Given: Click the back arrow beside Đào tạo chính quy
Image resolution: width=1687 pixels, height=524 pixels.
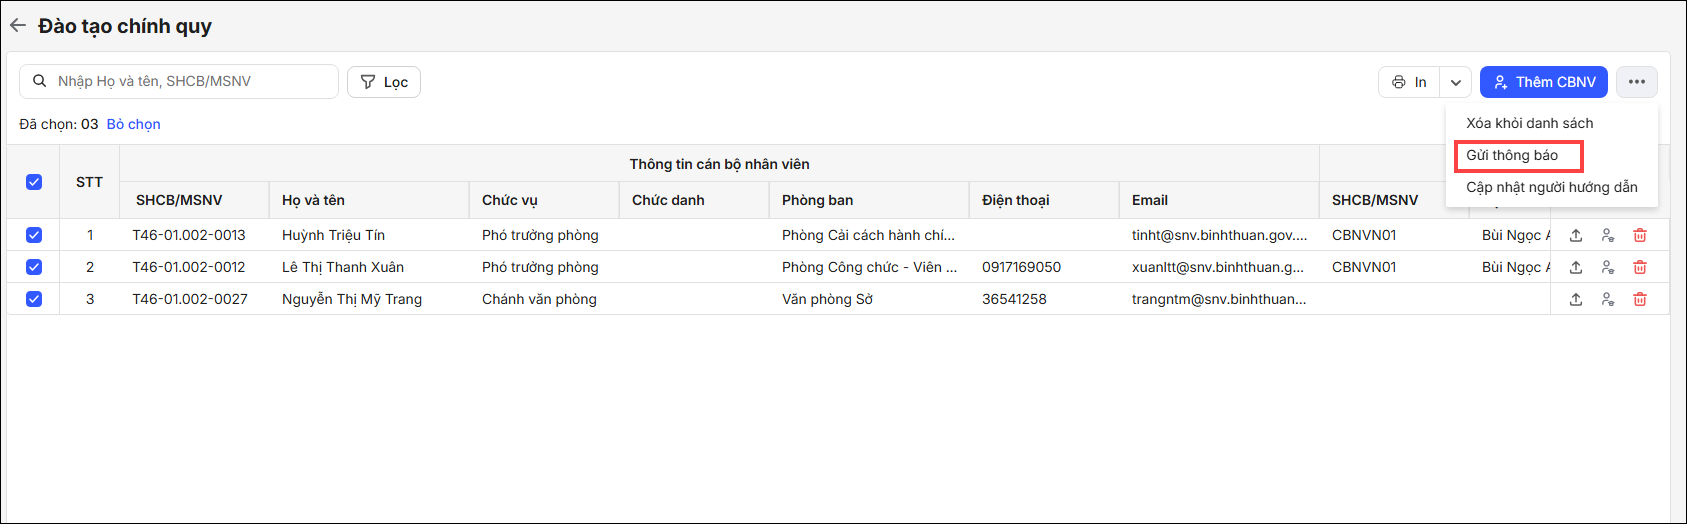Looking at the screenshot, I should click(18, 26).
